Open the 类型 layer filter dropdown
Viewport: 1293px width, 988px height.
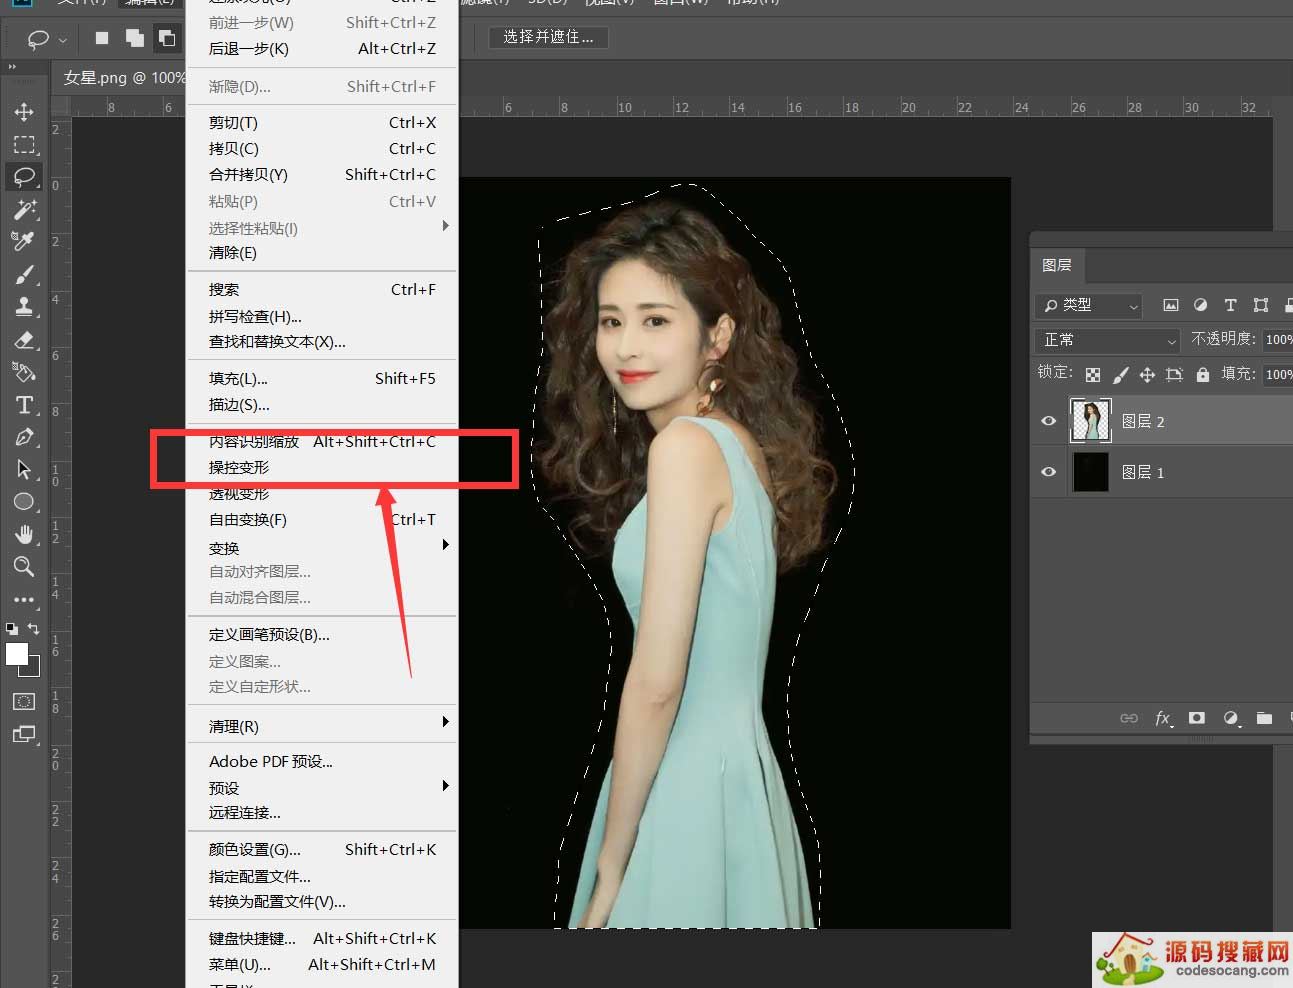(x=1088, y=305)
